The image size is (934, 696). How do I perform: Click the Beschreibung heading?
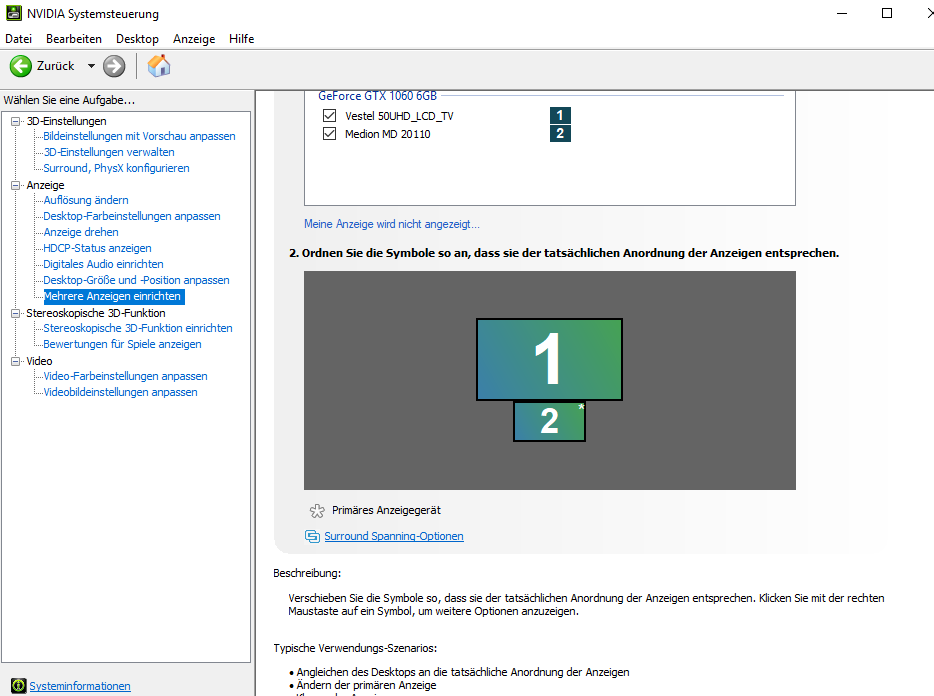tap(307, 573)
